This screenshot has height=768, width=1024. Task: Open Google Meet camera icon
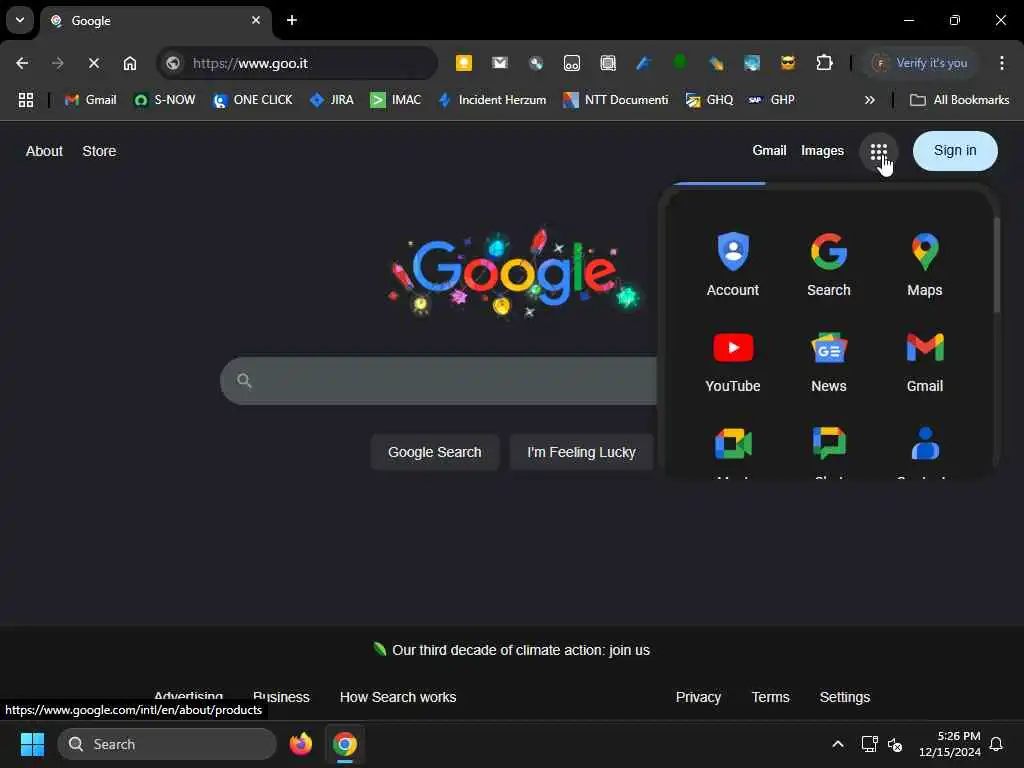pos(733,444)
